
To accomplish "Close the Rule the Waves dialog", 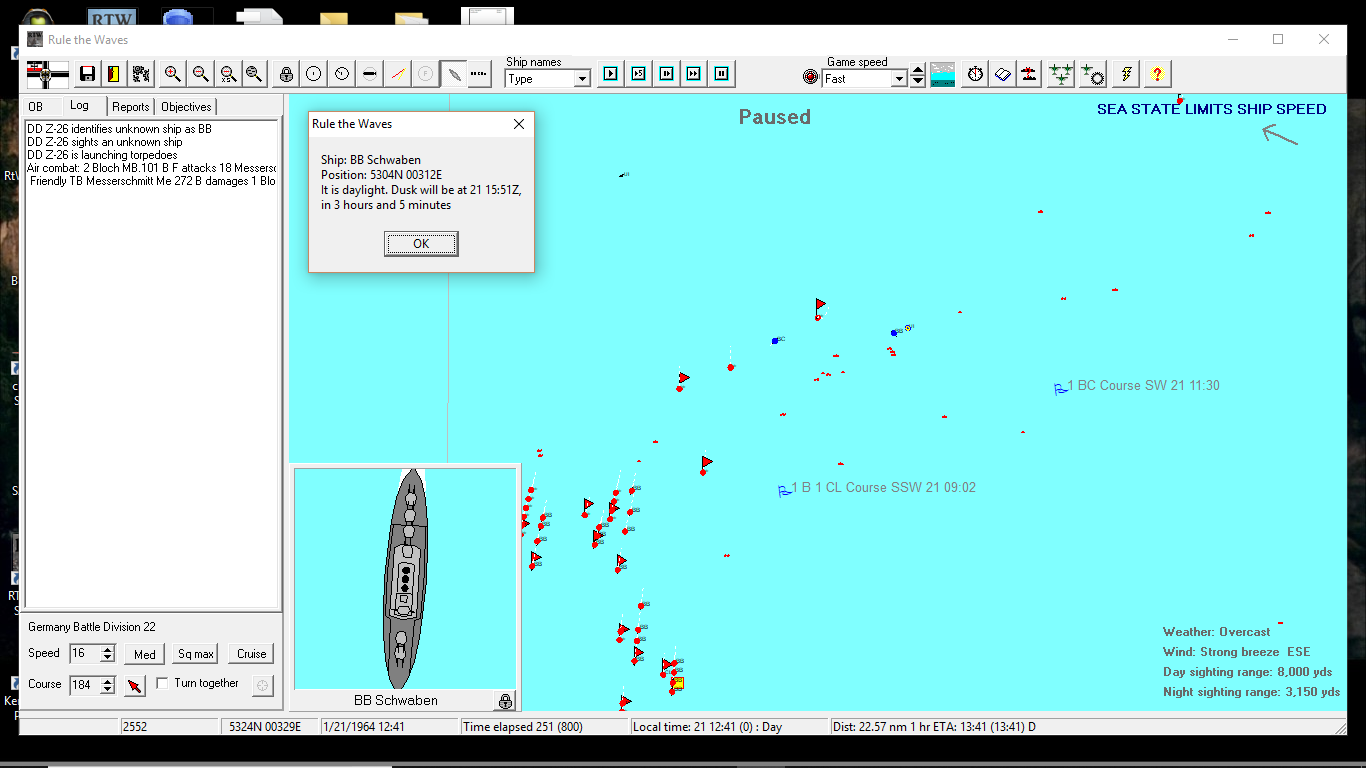I will pos(519,124).
